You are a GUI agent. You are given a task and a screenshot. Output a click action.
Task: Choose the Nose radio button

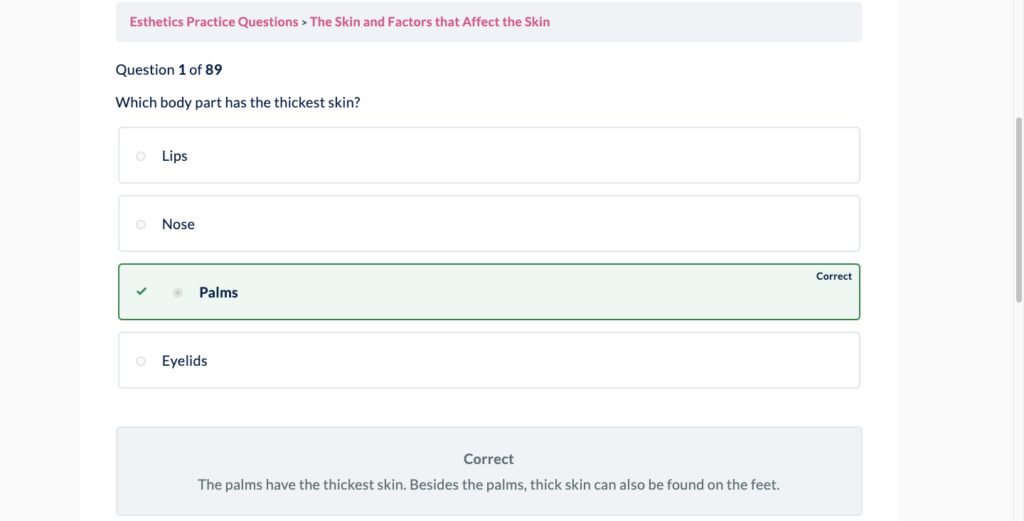tap(140, 224)
